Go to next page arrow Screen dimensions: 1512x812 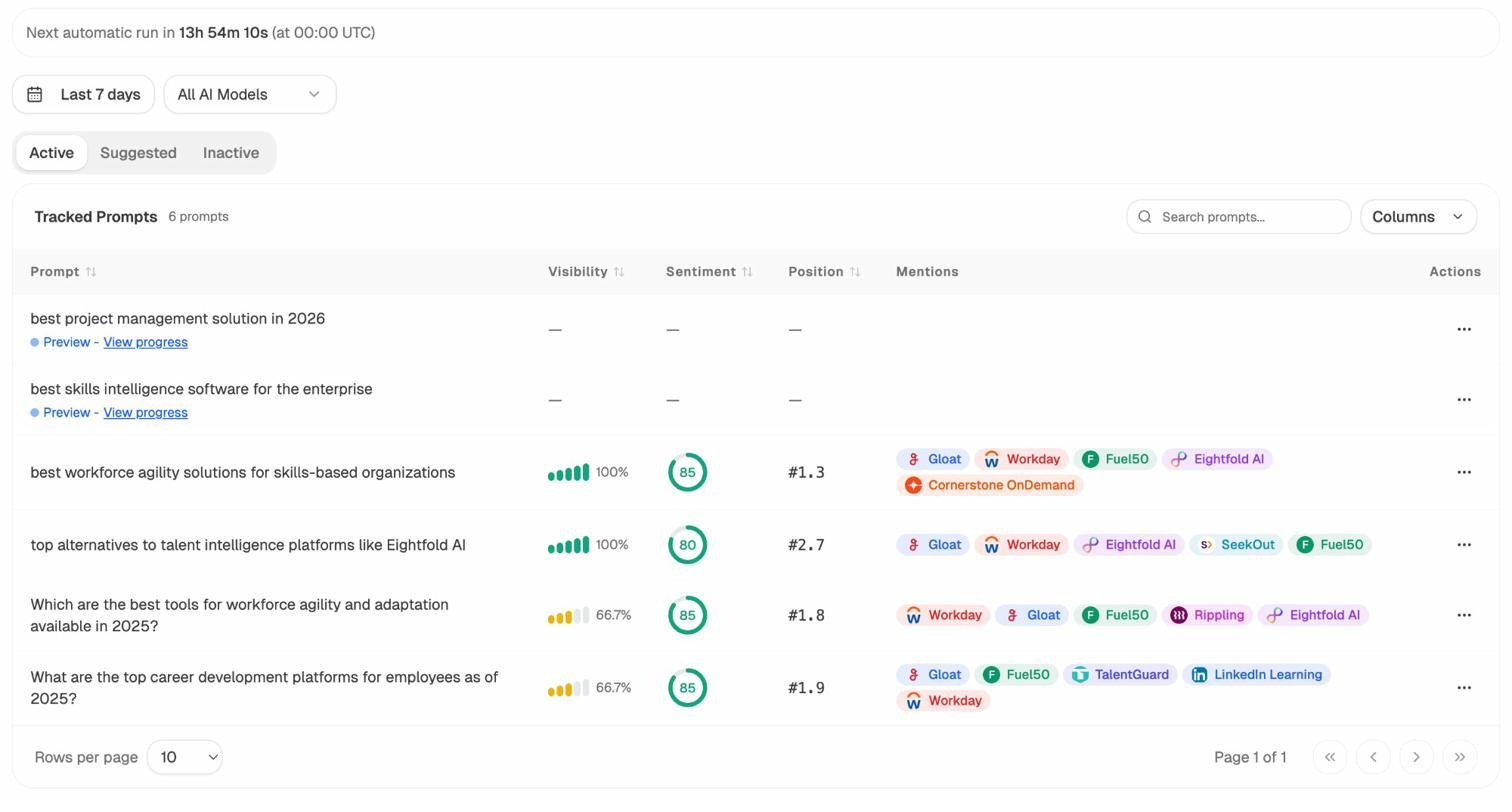point(1416,757)
